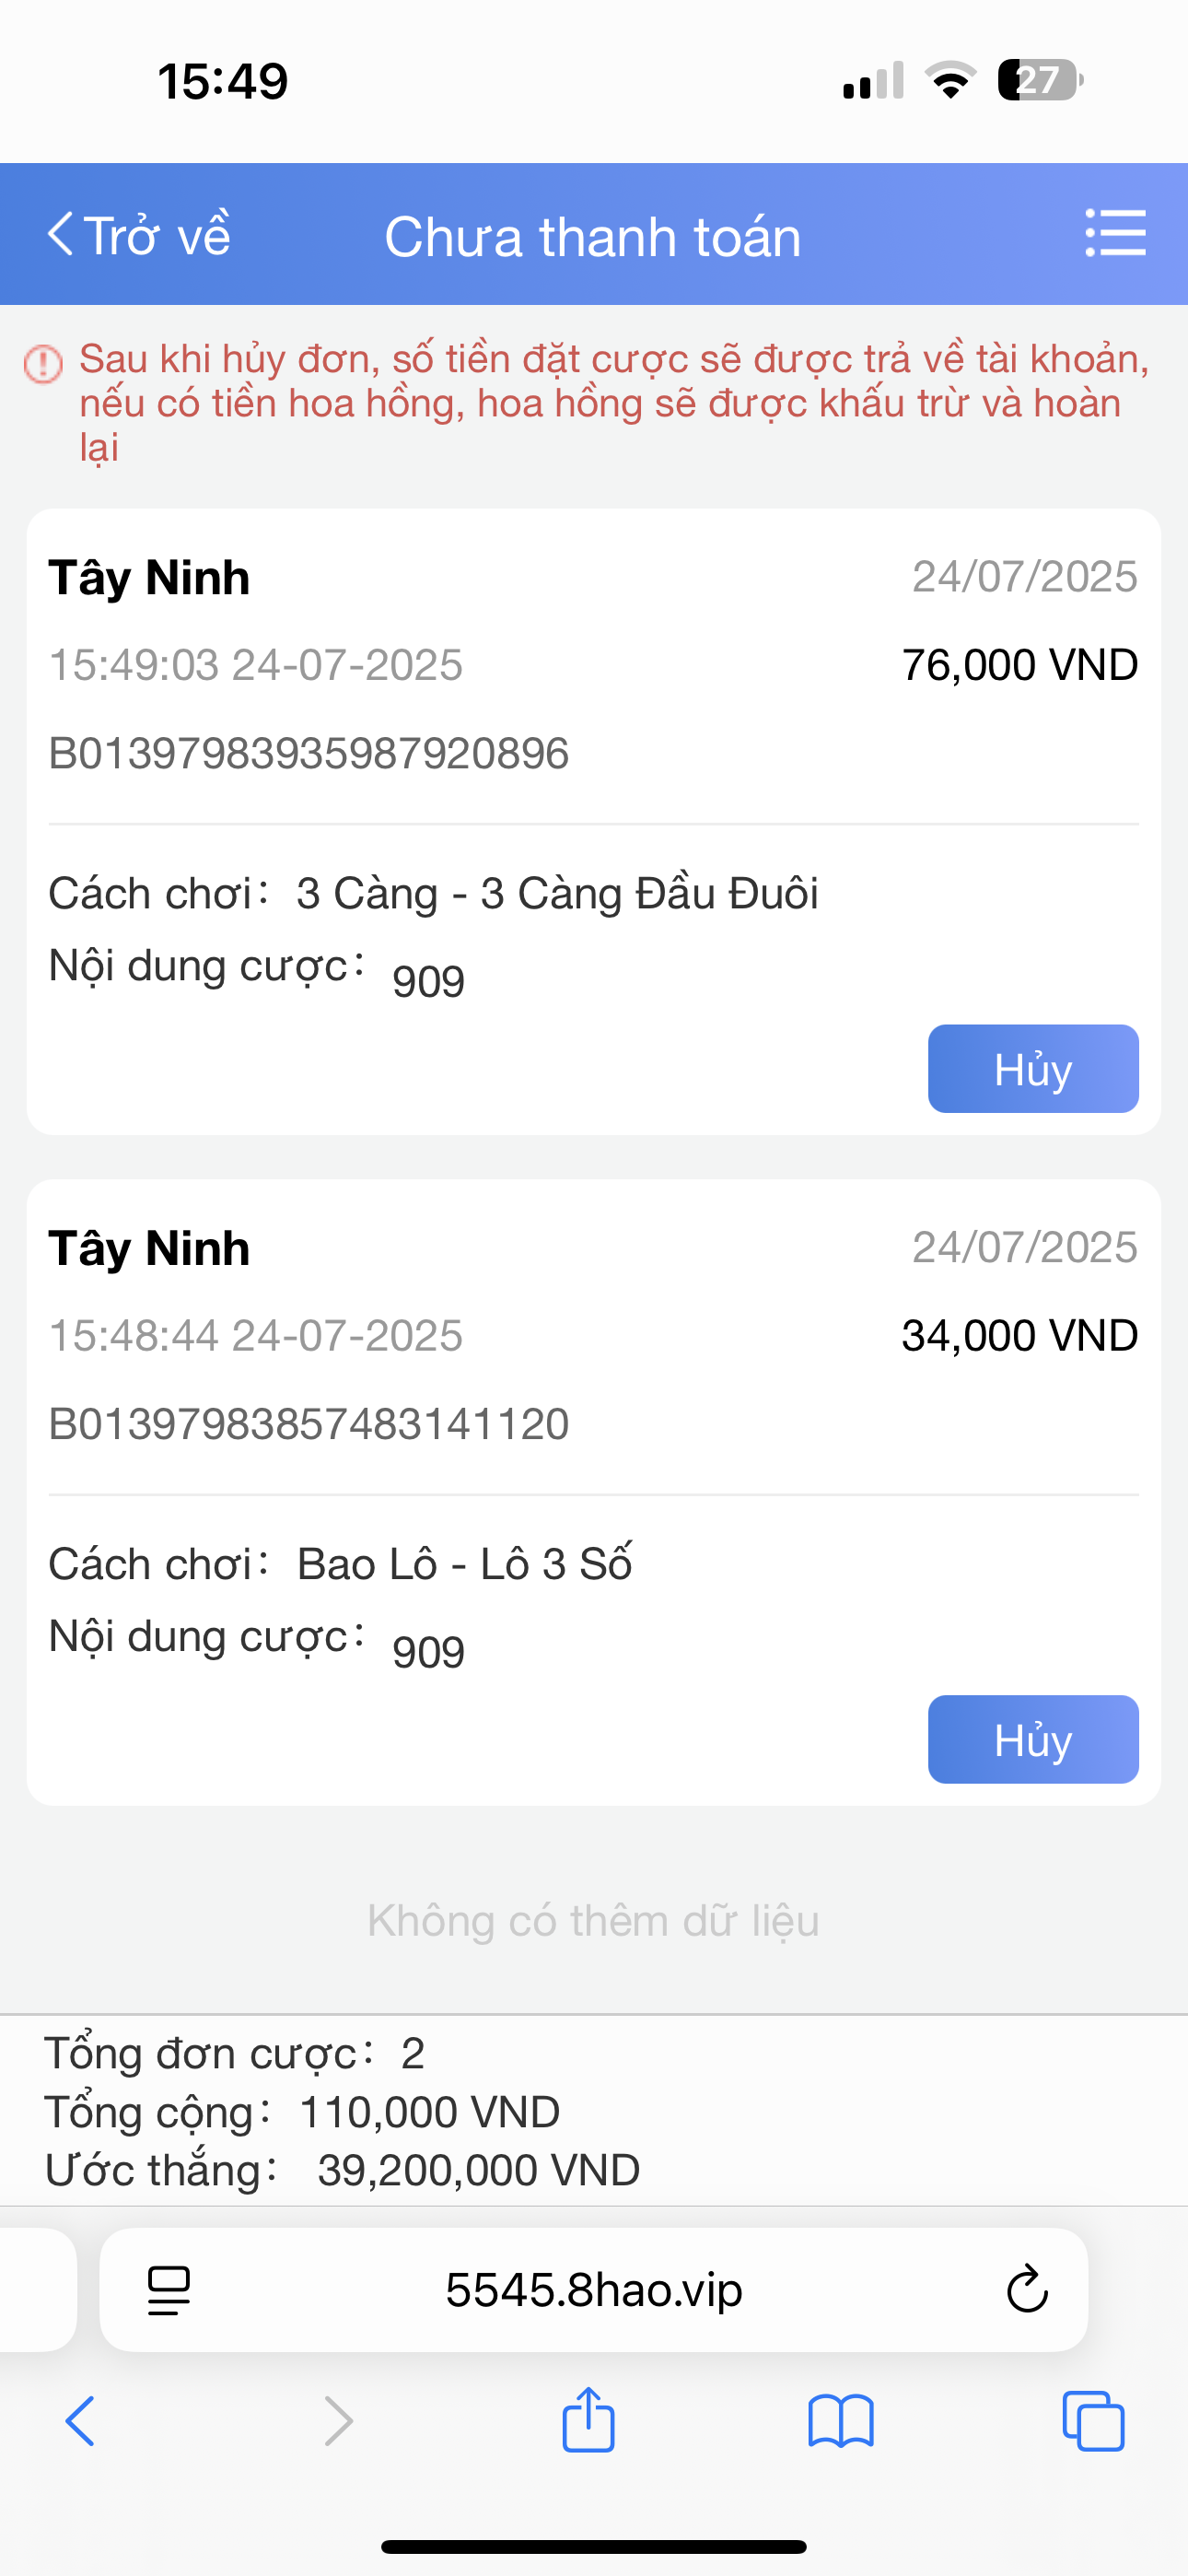Go back with Safari back arrow

80,2421
